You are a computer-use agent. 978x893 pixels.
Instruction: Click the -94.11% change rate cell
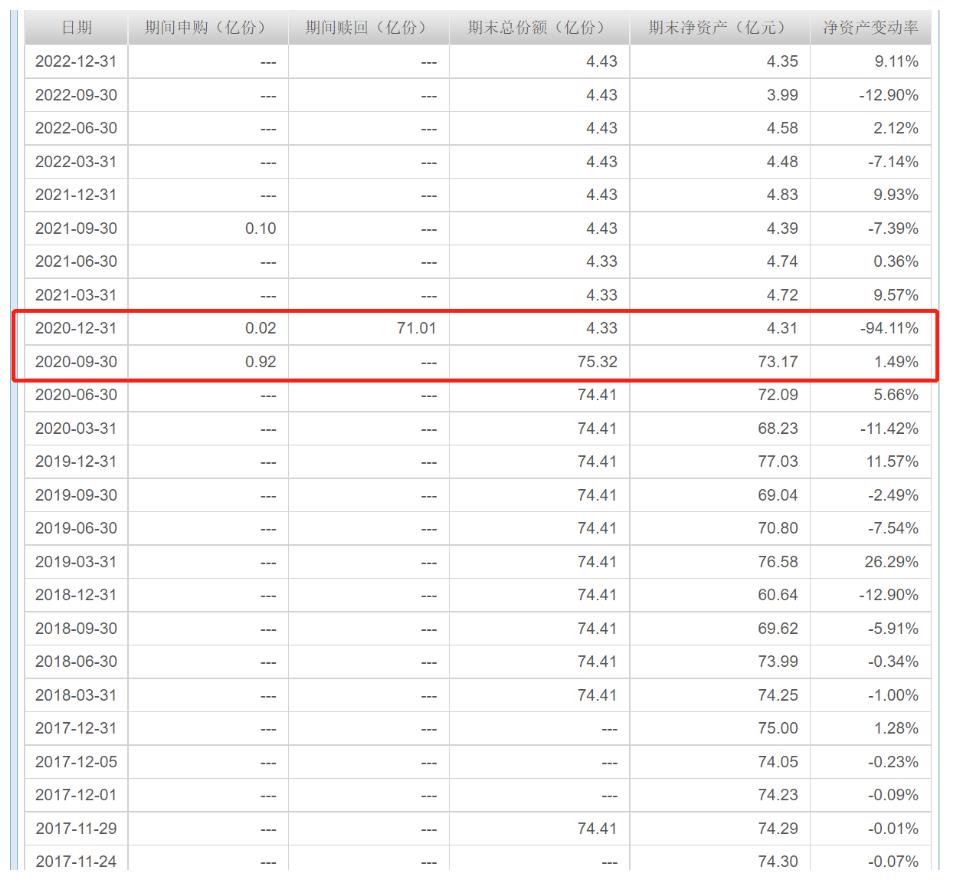click(x=888, y=328)
